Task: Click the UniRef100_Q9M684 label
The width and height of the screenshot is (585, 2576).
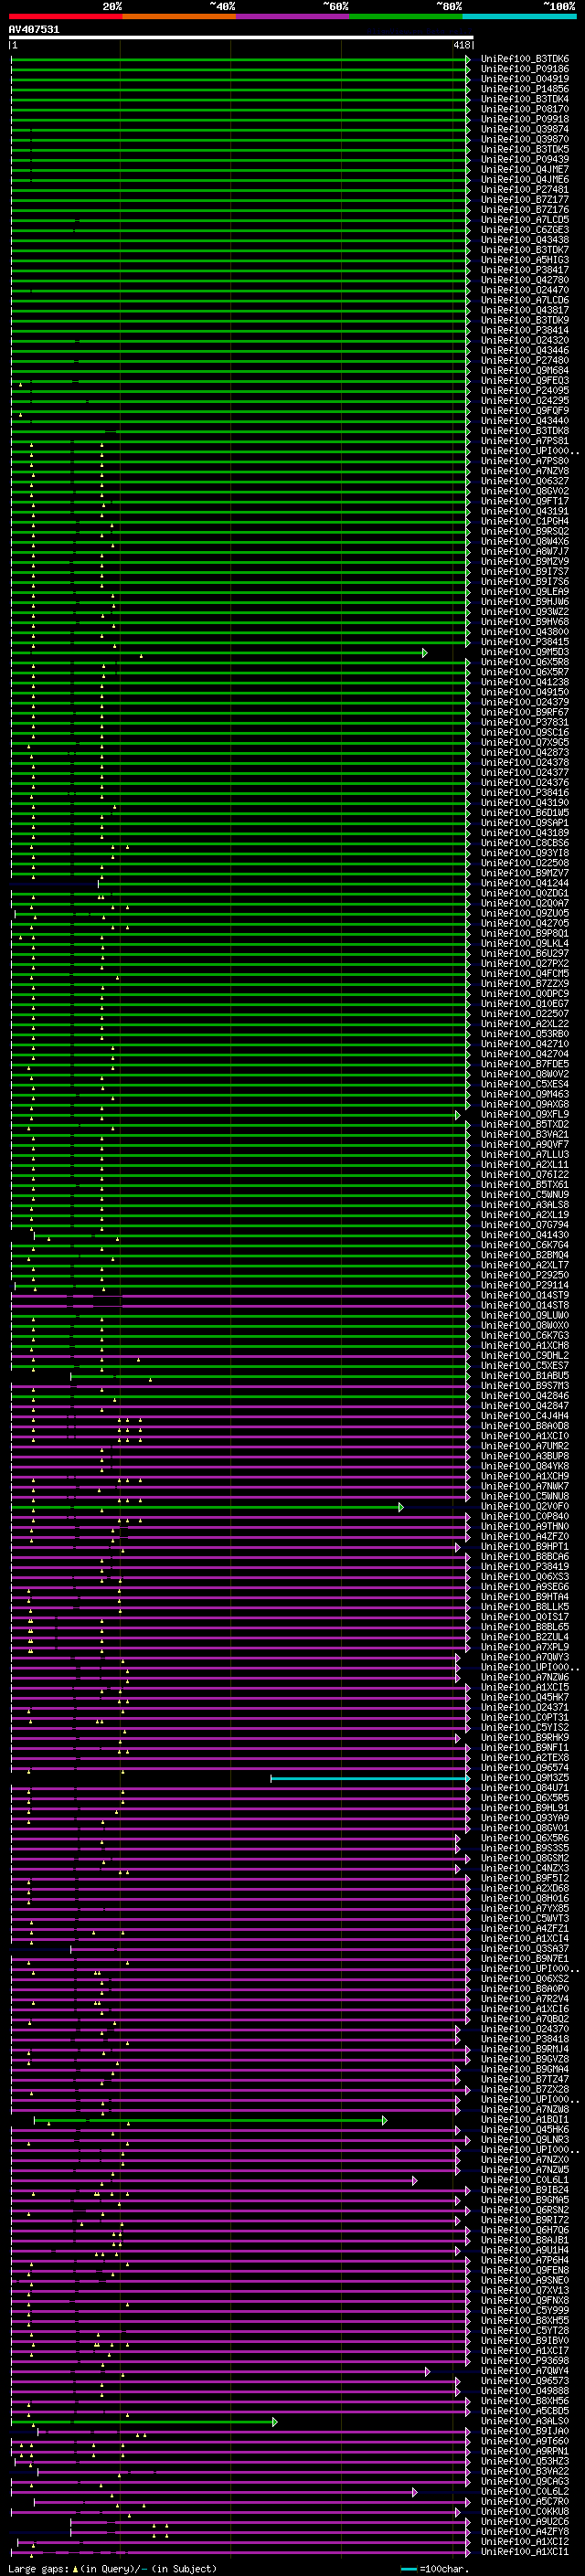Action: point(524,370)
